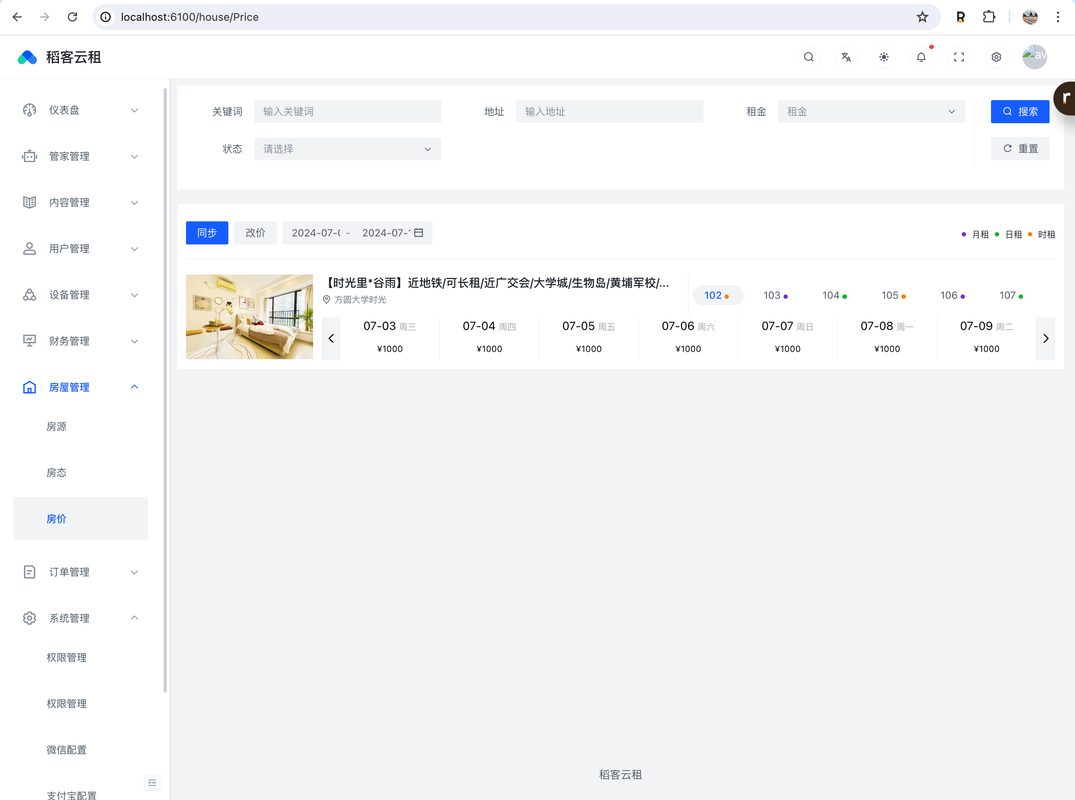Open the header search icon

[809, 57]
